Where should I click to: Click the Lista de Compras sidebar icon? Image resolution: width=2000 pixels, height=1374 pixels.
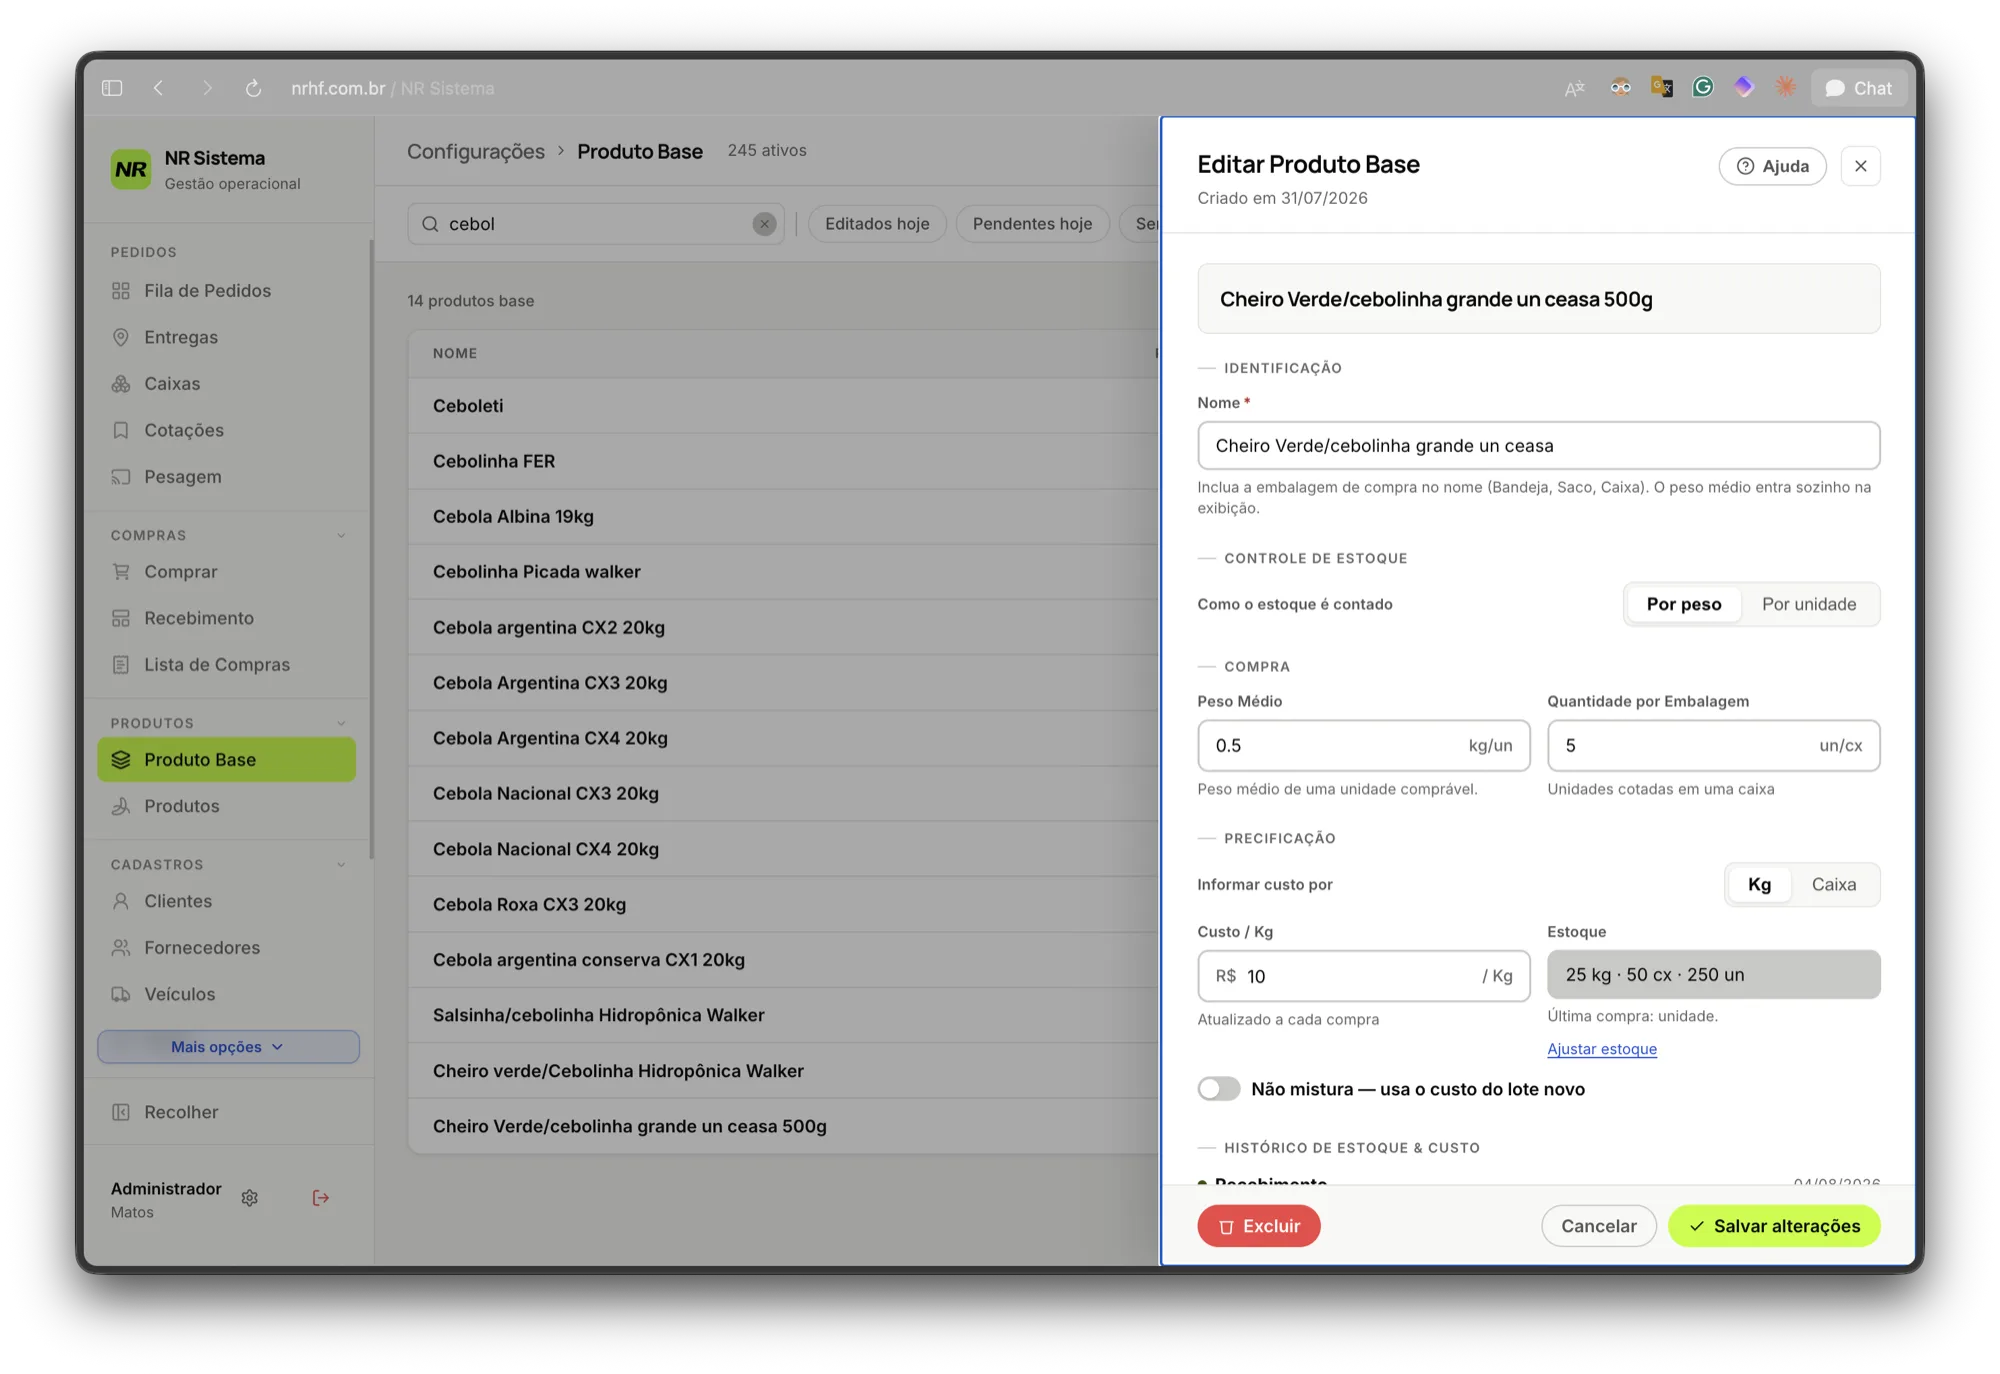pos(121,665)
